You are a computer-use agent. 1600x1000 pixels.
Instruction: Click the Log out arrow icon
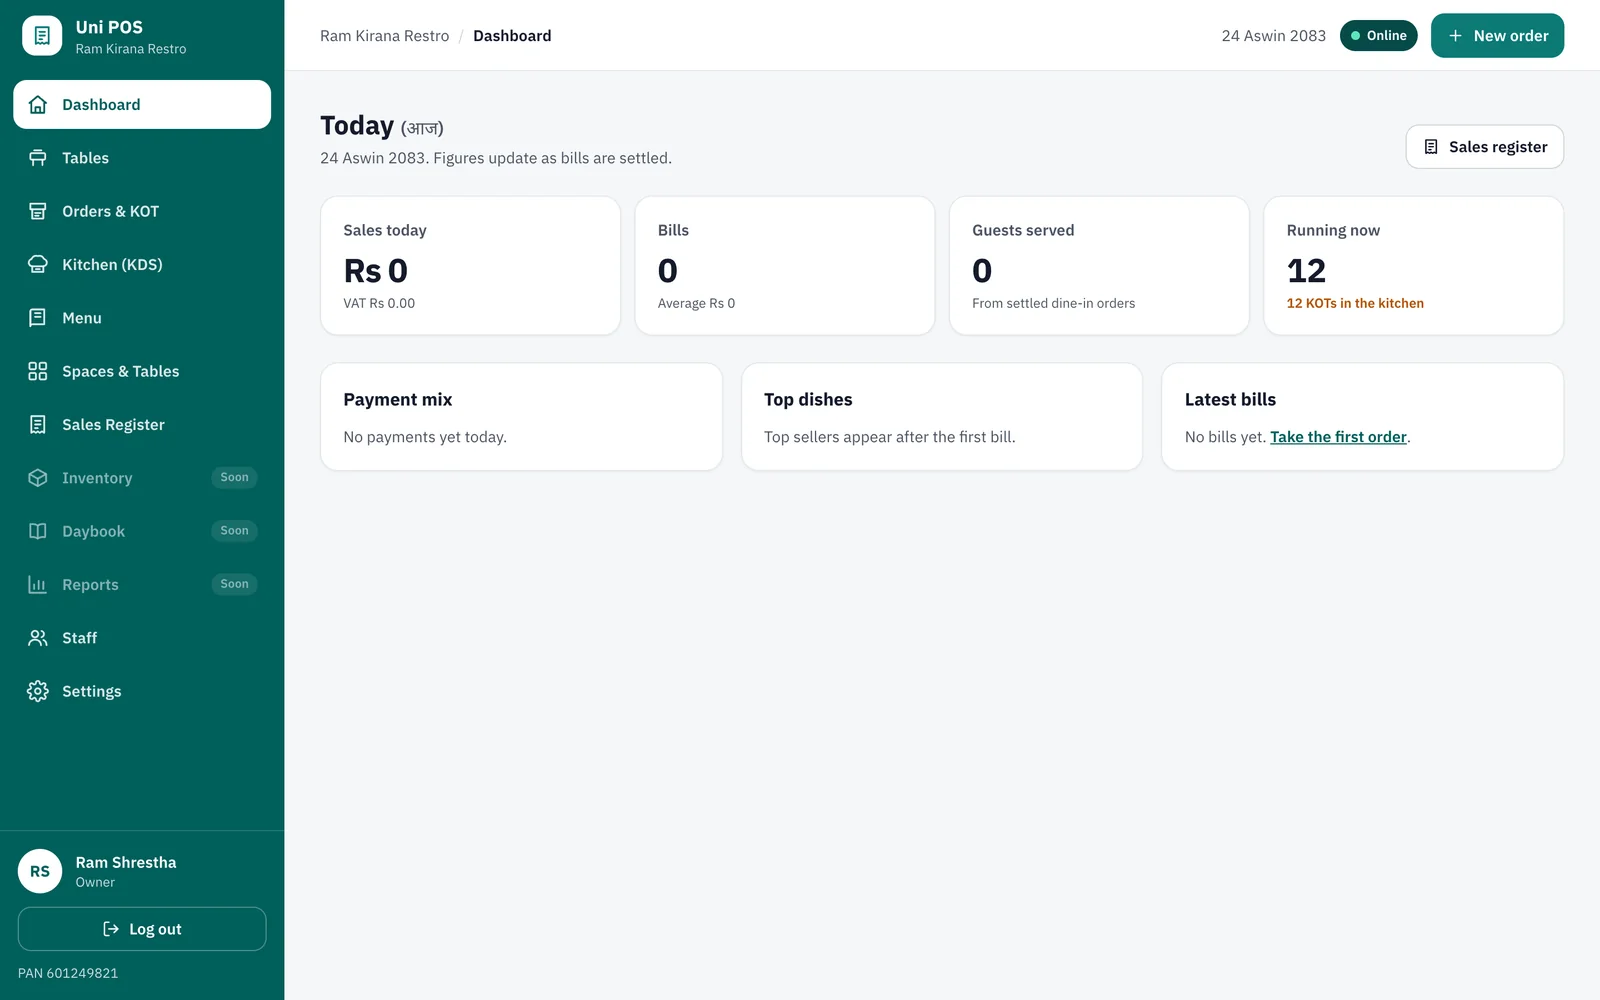coord(111,929)
